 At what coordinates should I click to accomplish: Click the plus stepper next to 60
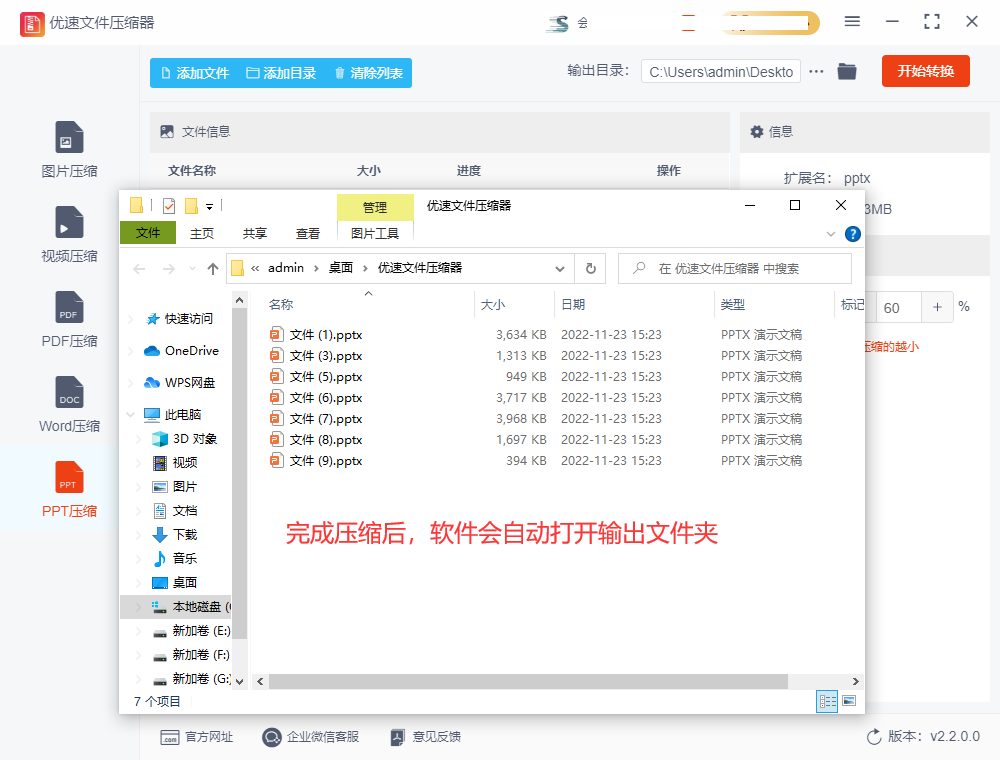(x=937, y=307)
